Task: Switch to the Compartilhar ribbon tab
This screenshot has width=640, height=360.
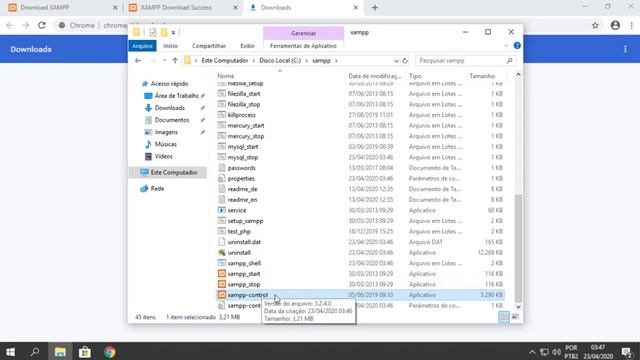Action: click(x=209, y=46)
